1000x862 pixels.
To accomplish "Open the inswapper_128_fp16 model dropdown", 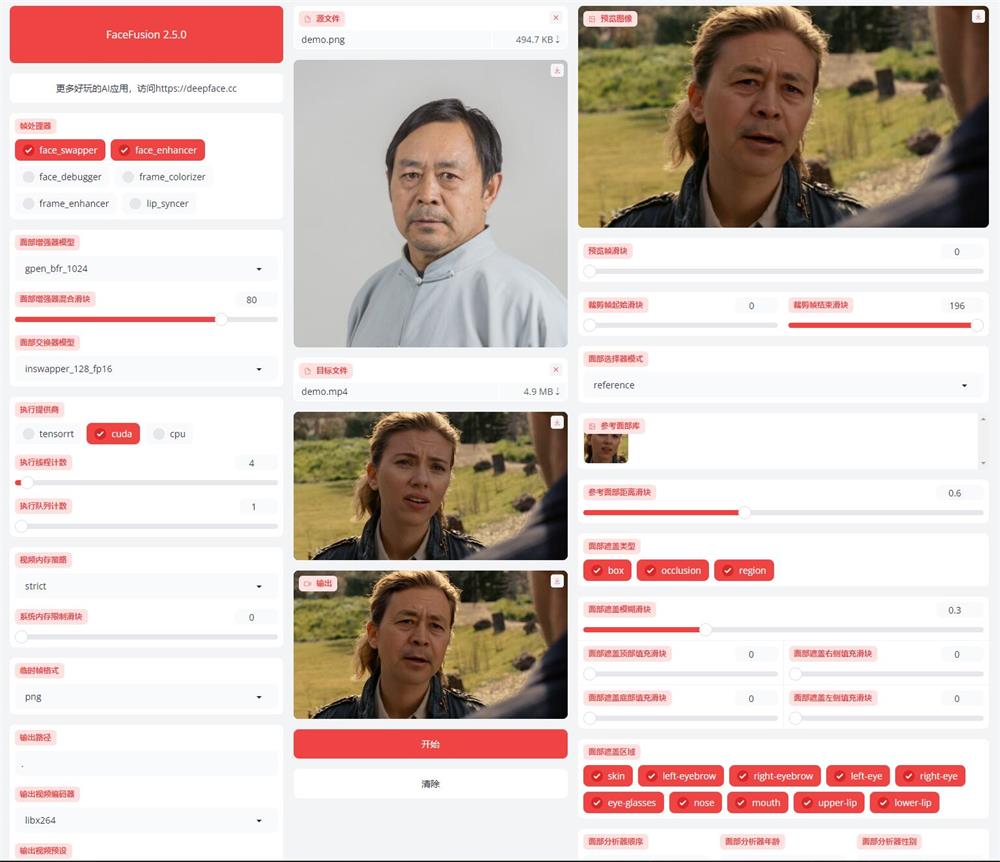I will pyautogui.click(x=146, y=369).
